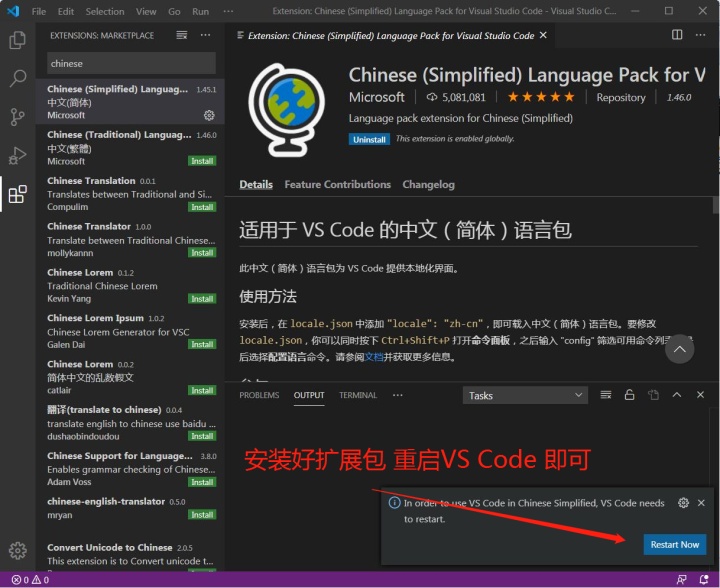Open the Manage gear in activity bar
720x588 pixels.
(x=17, y=550)
